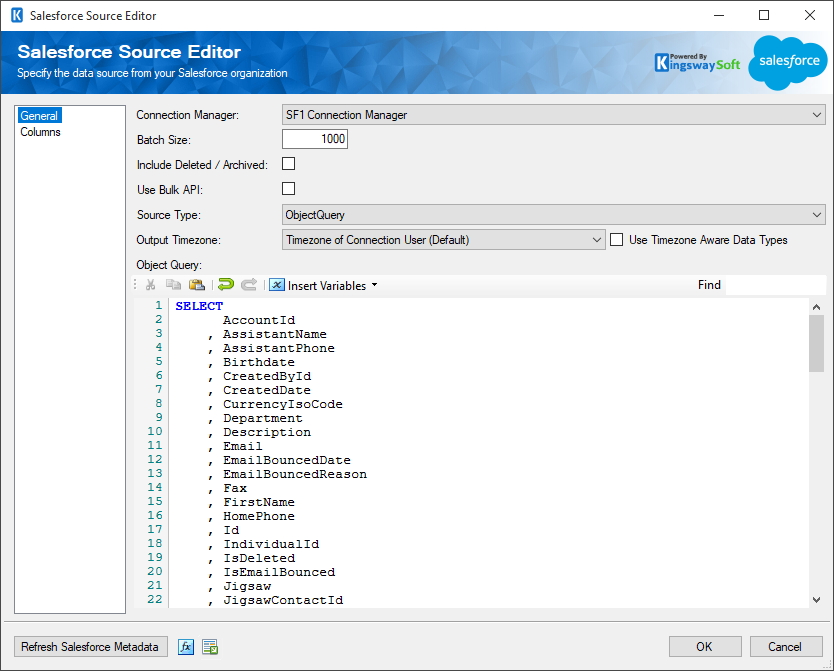Click the query editor scrollbar thumb
The width and height of the screenshot is (834, 671).
[x=816, y=343]
